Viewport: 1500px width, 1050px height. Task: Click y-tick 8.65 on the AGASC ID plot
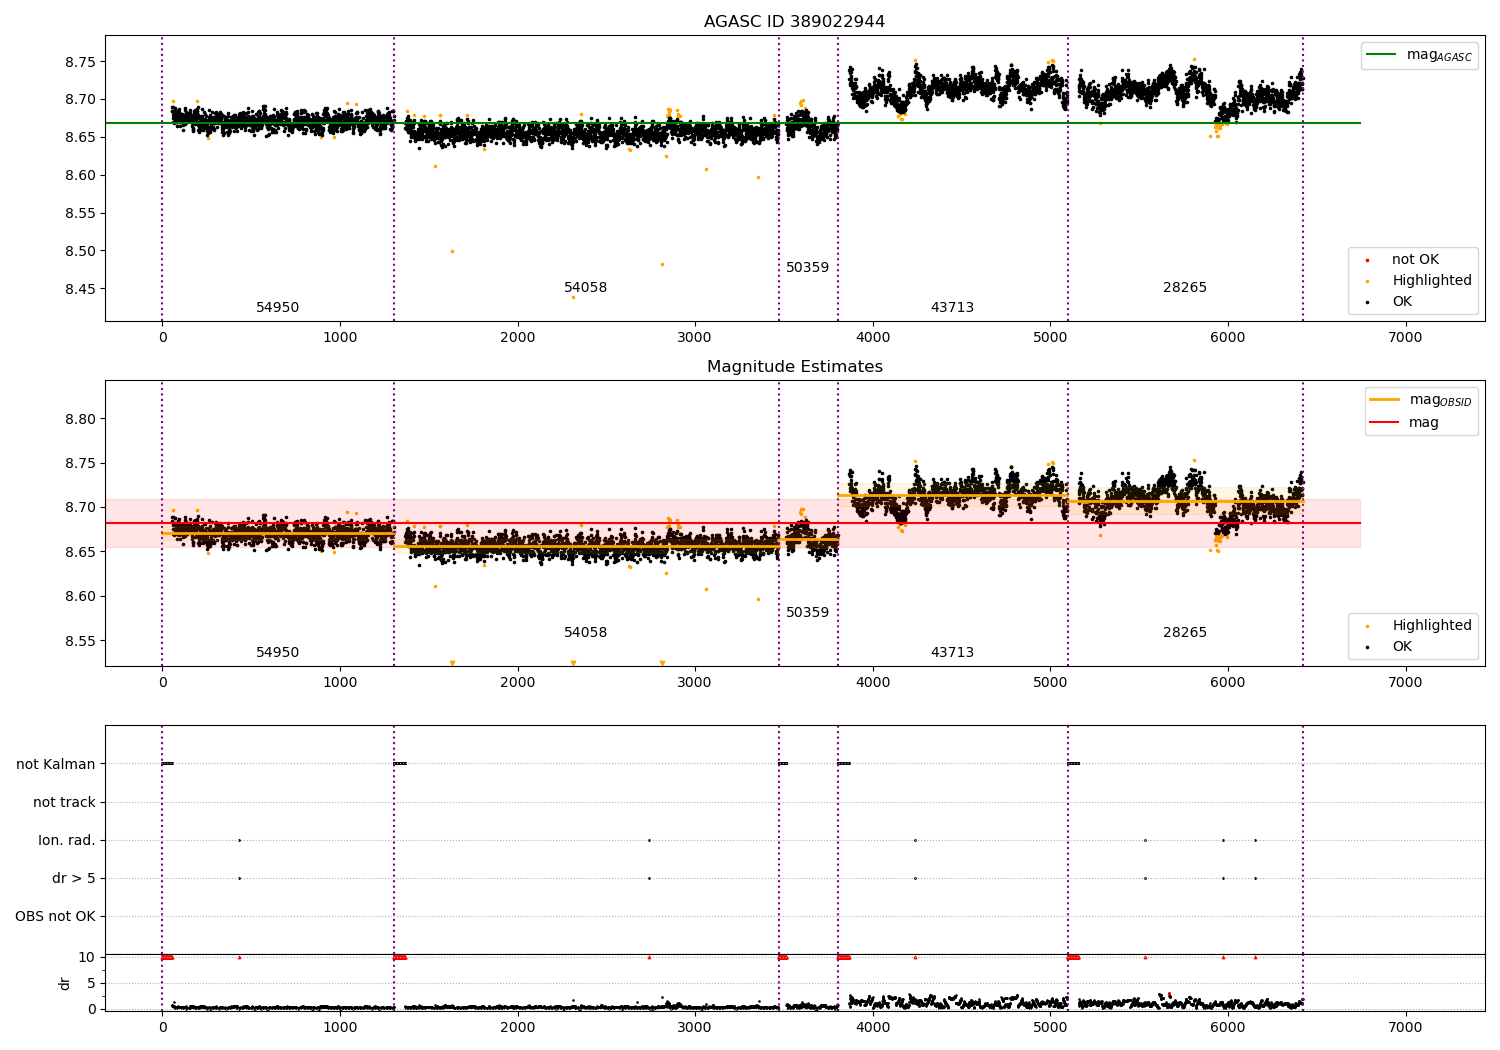tap(80, 138)
